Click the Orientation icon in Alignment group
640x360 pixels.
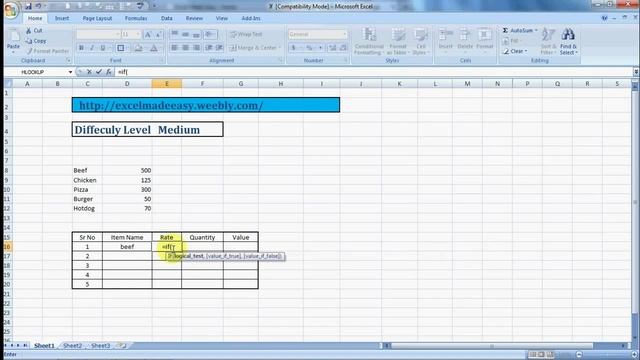click(x=210, y=34)
